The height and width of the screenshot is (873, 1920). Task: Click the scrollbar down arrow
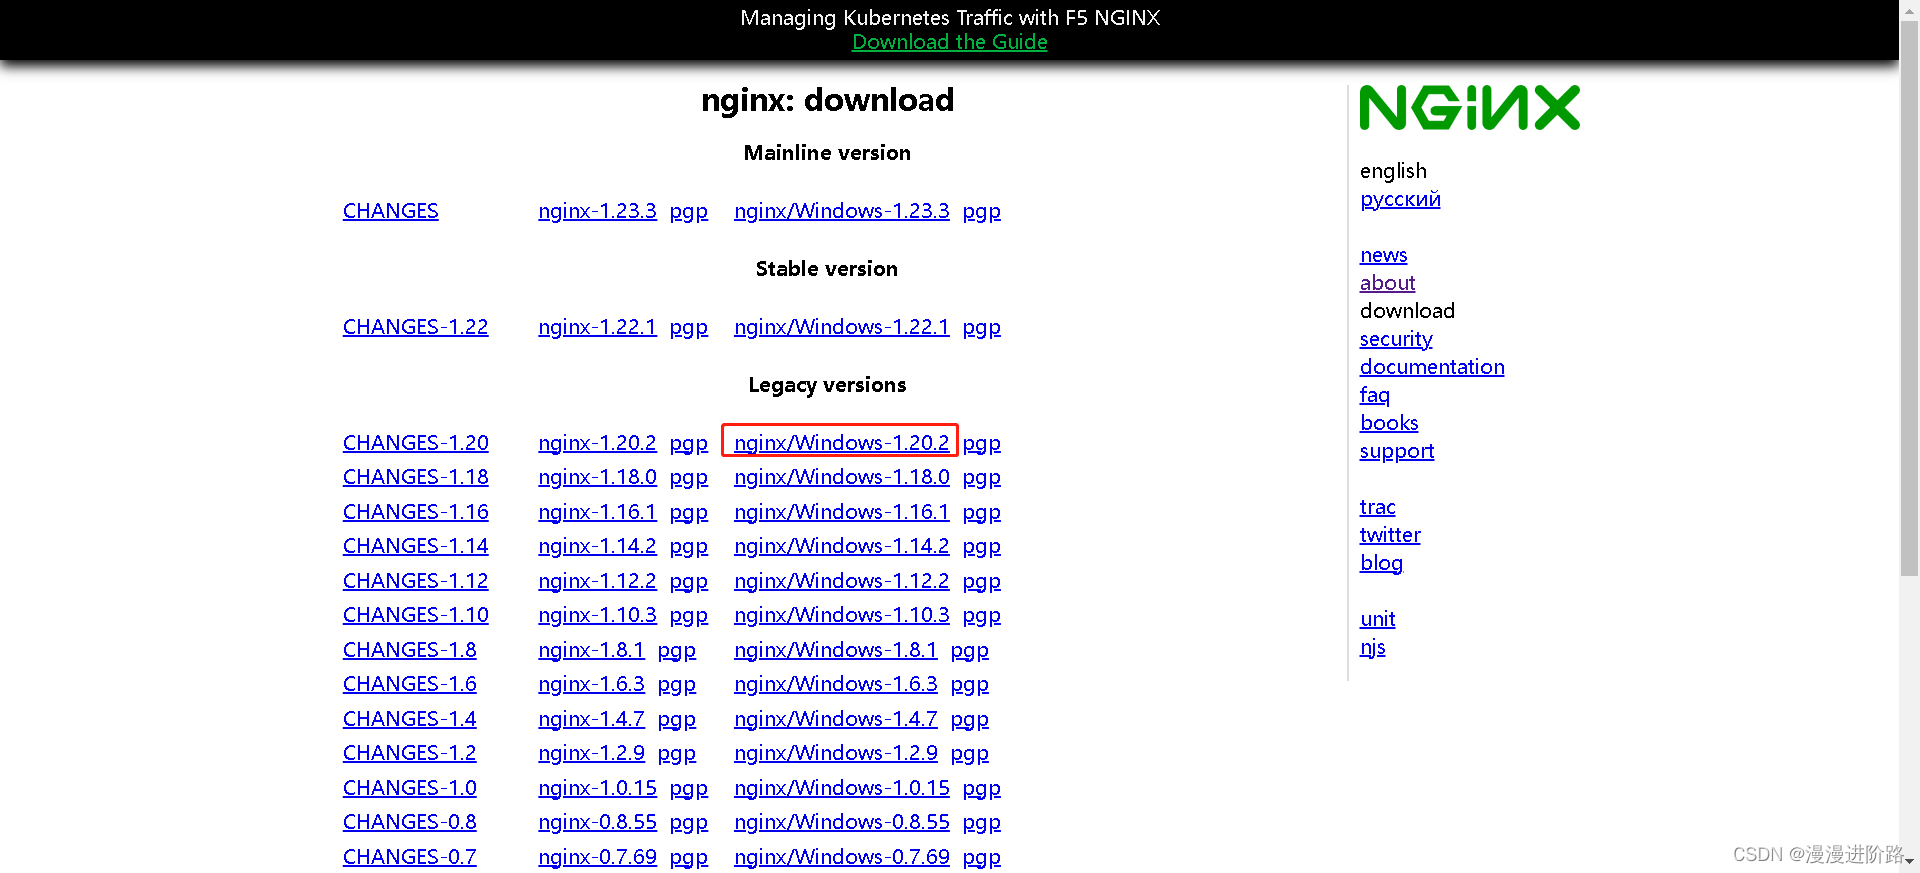point(1909,862)
